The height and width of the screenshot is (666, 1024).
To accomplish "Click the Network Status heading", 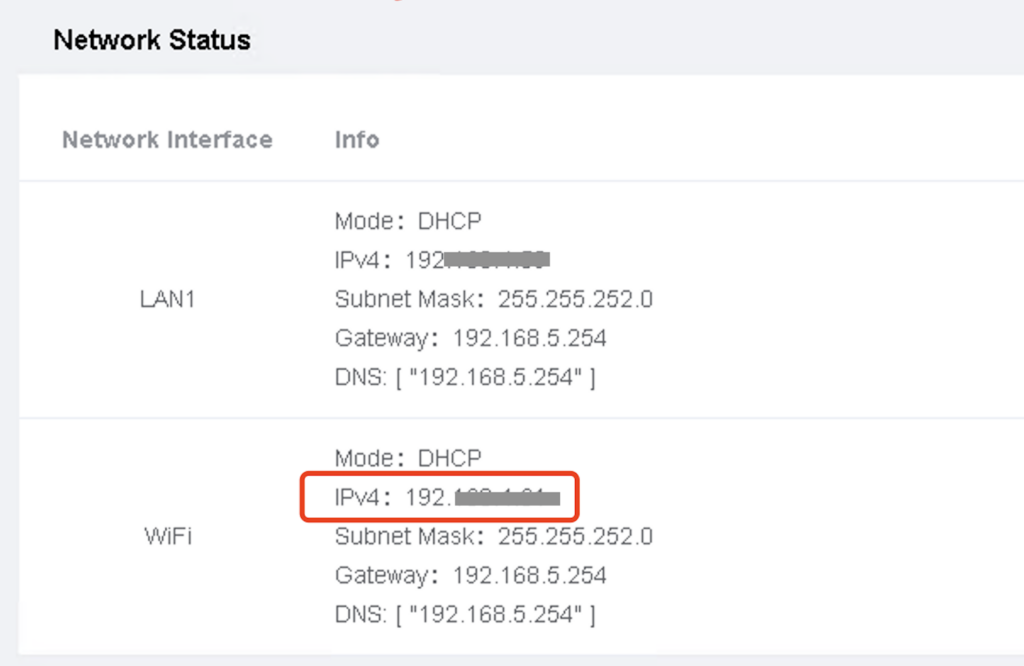I will coord(152,40).
